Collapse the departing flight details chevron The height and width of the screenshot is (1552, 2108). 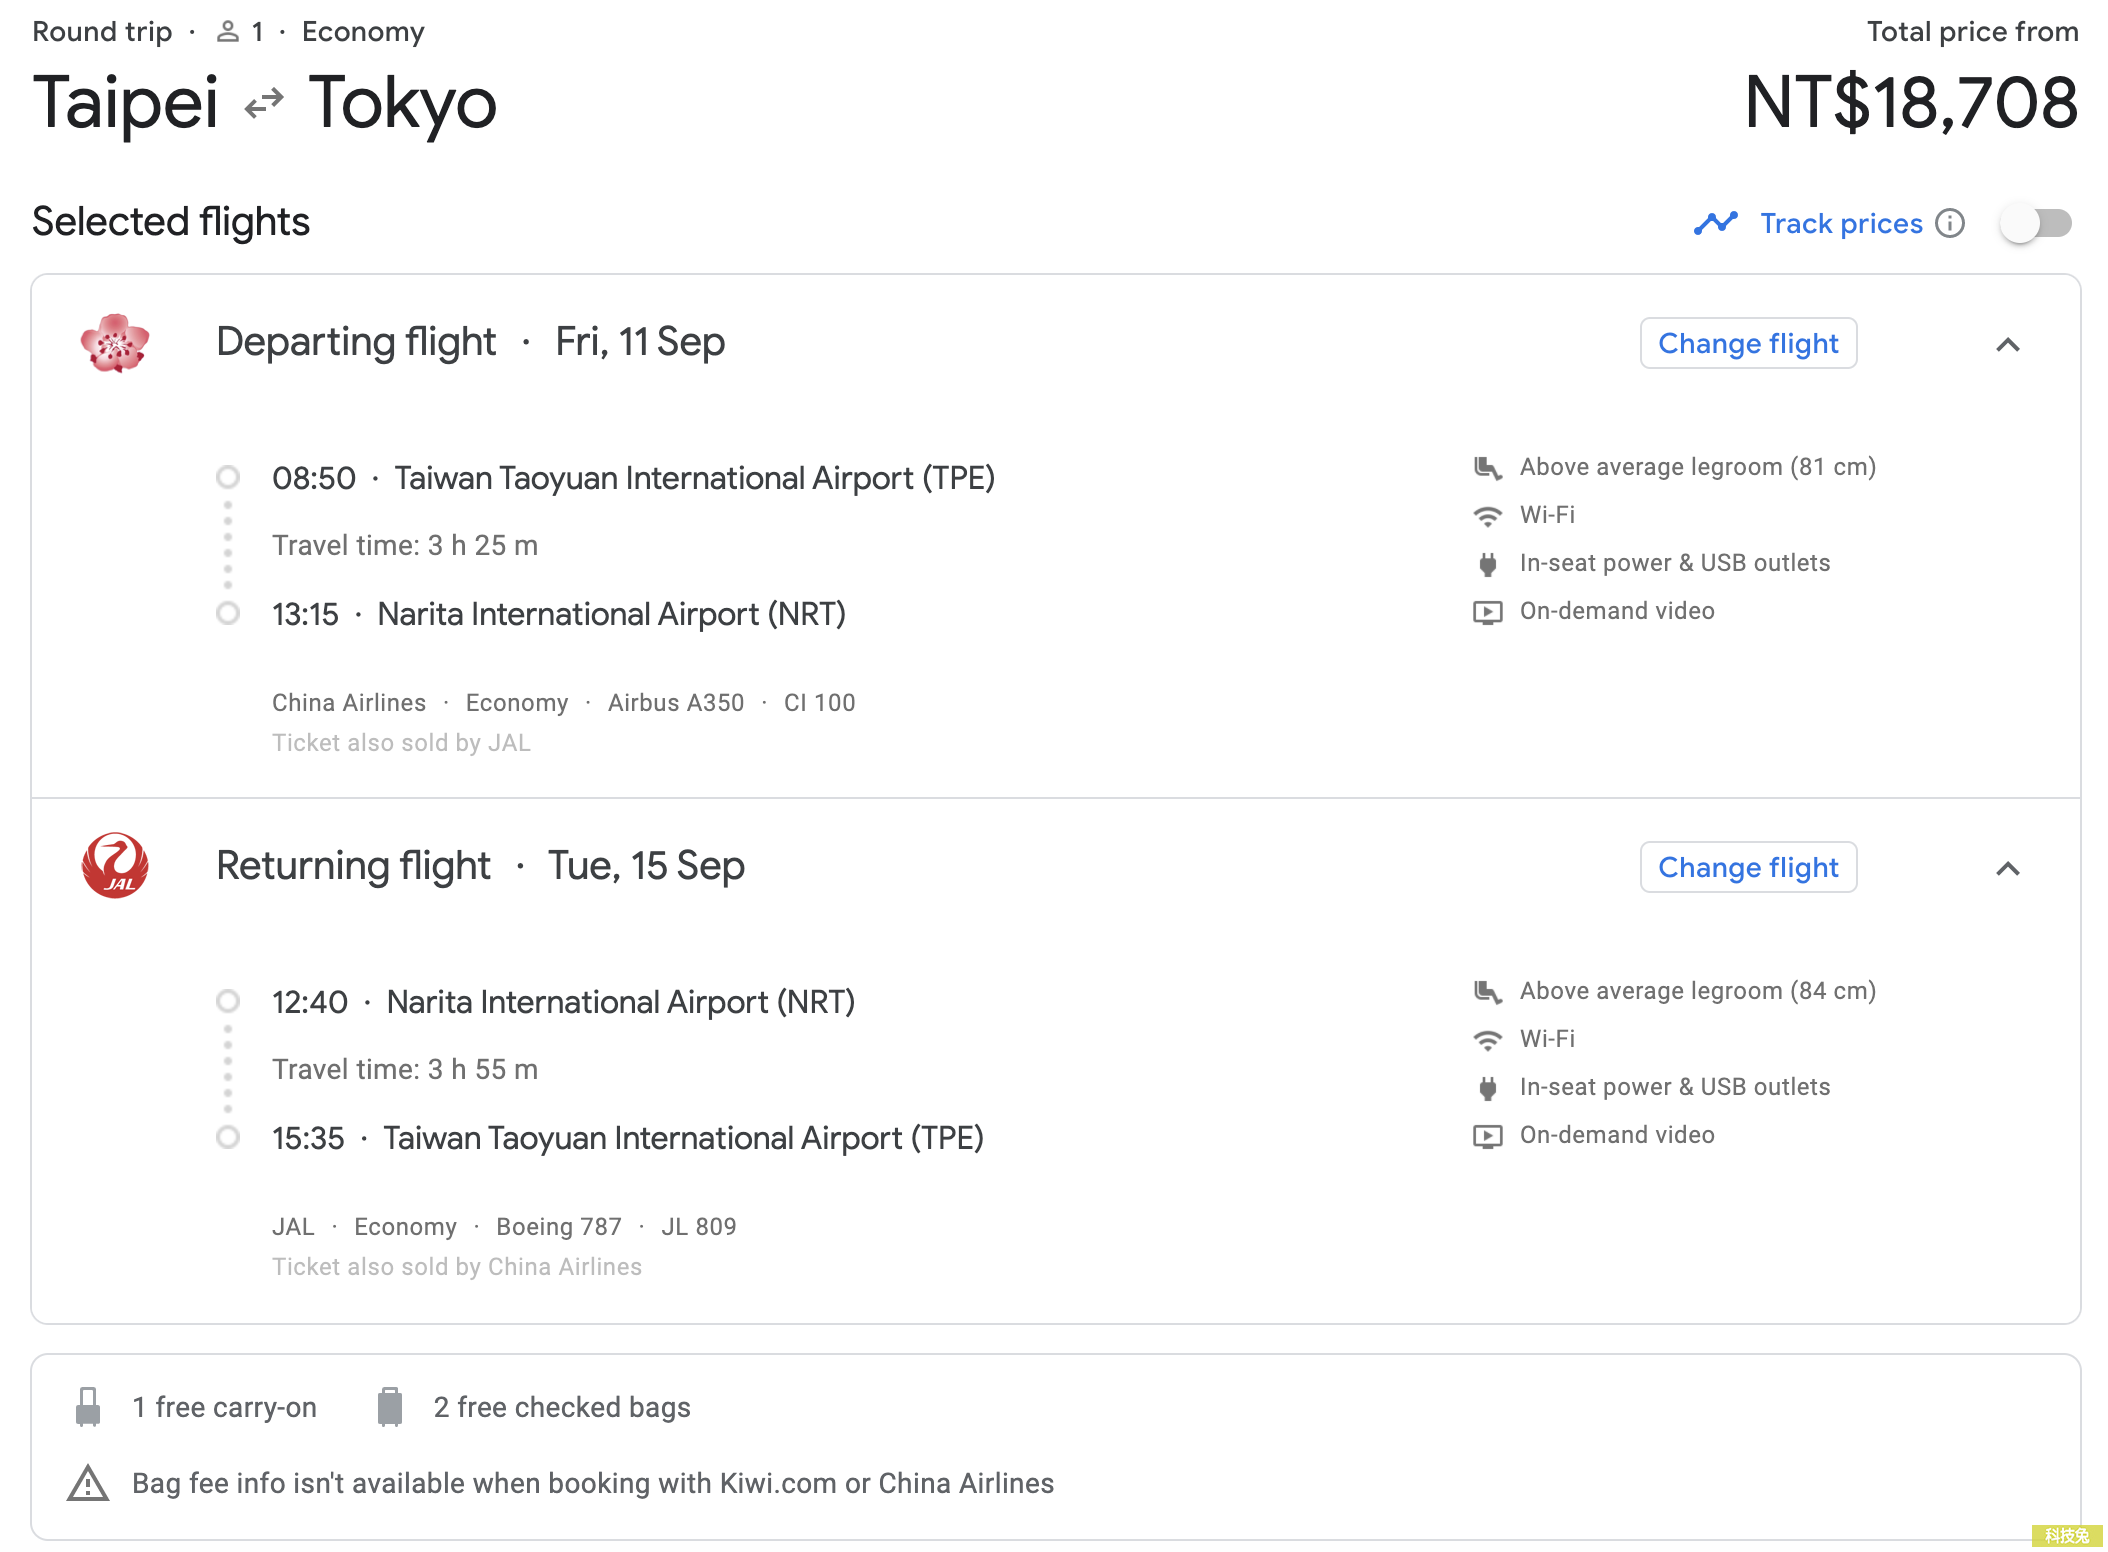coord(2007,345)
